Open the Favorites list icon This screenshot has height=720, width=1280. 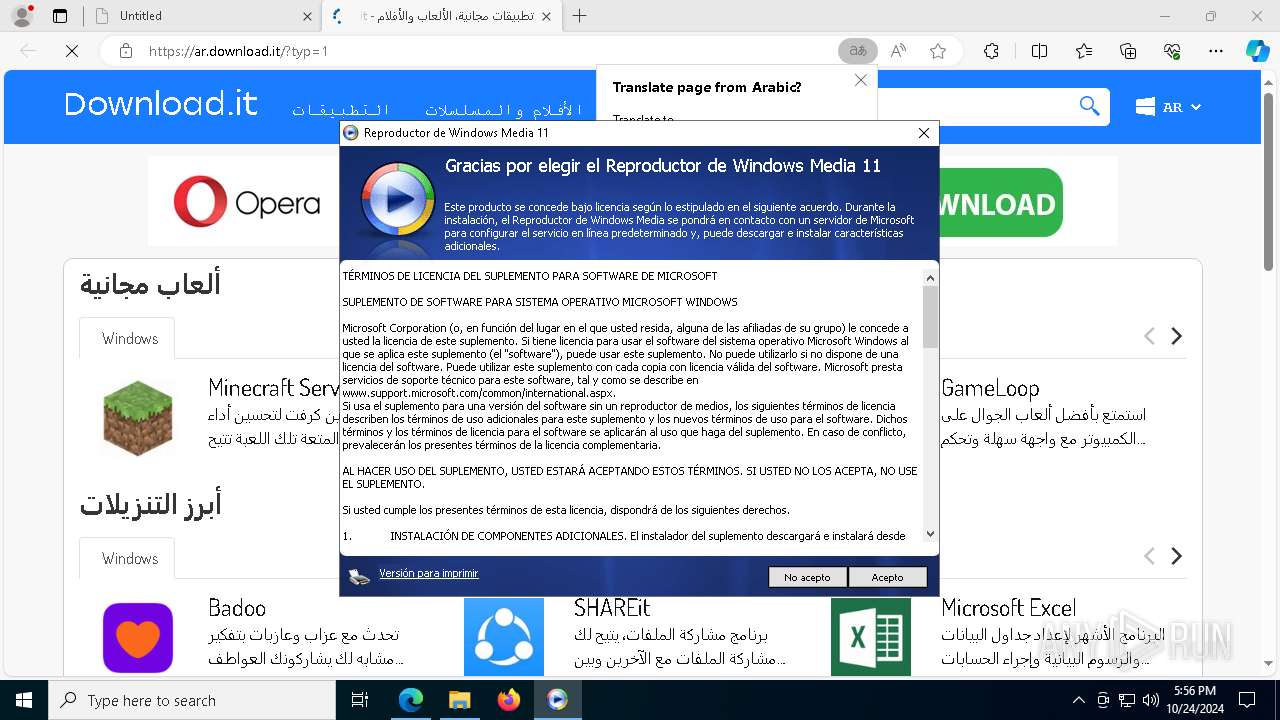1084,51
